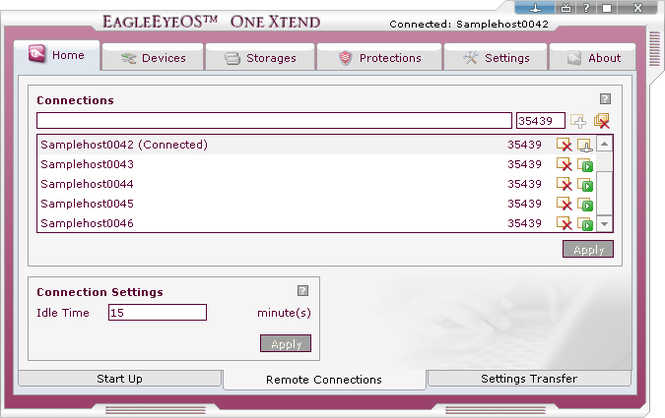Select the Remote Connections bottom tab

(x=324, y=379)
